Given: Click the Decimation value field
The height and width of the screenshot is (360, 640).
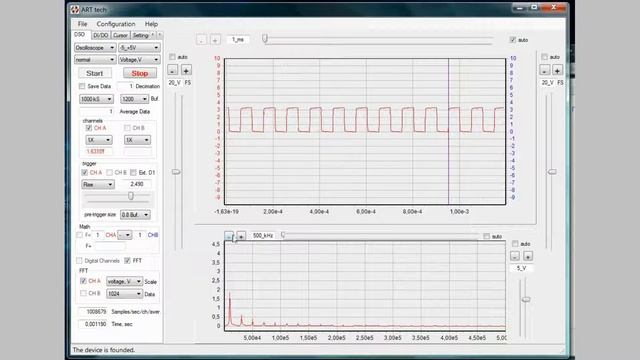Looking at the screenshot, I should click(x=126, y=86).
